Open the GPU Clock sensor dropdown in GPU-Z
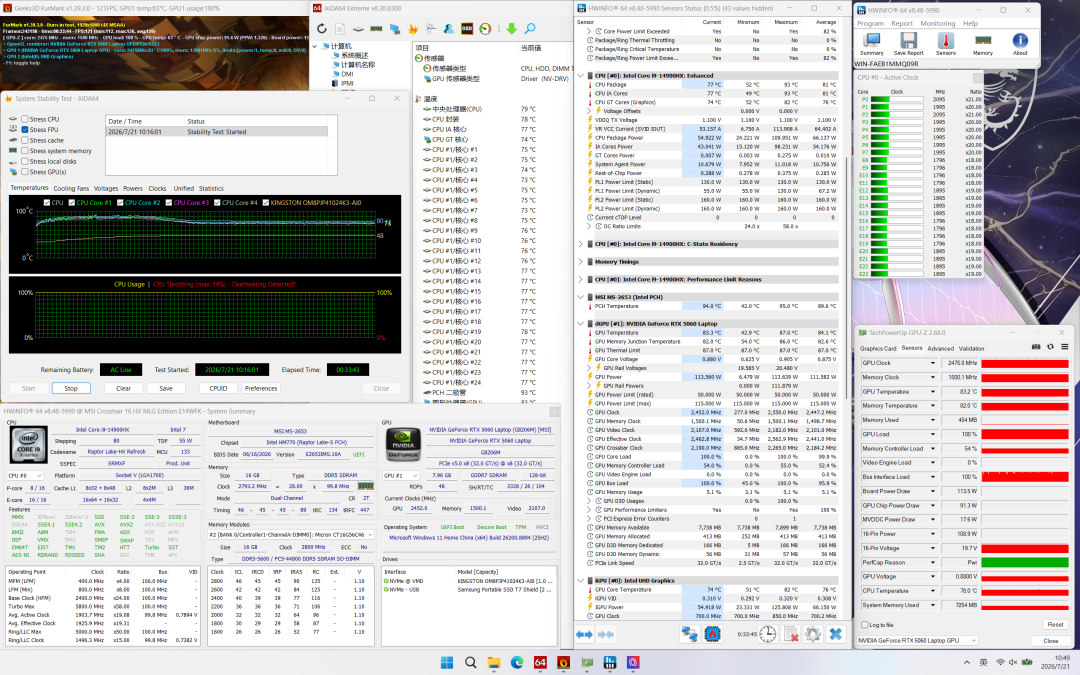 coord(933,363)
